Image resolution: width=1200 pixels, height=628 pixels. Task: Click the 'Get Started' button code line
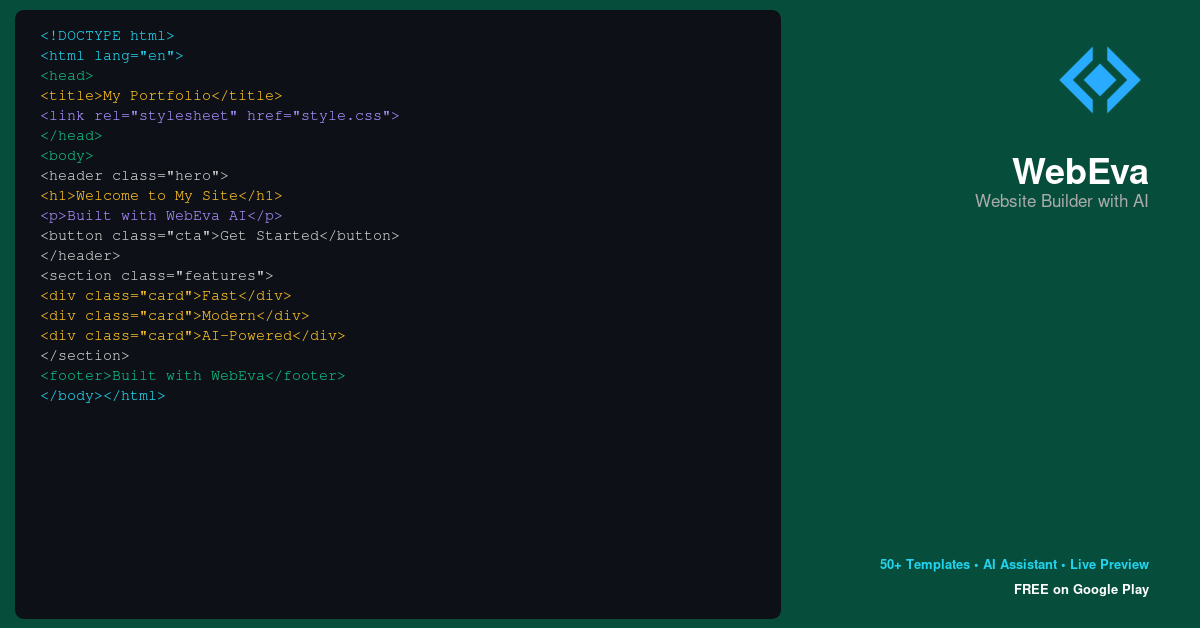220,236
